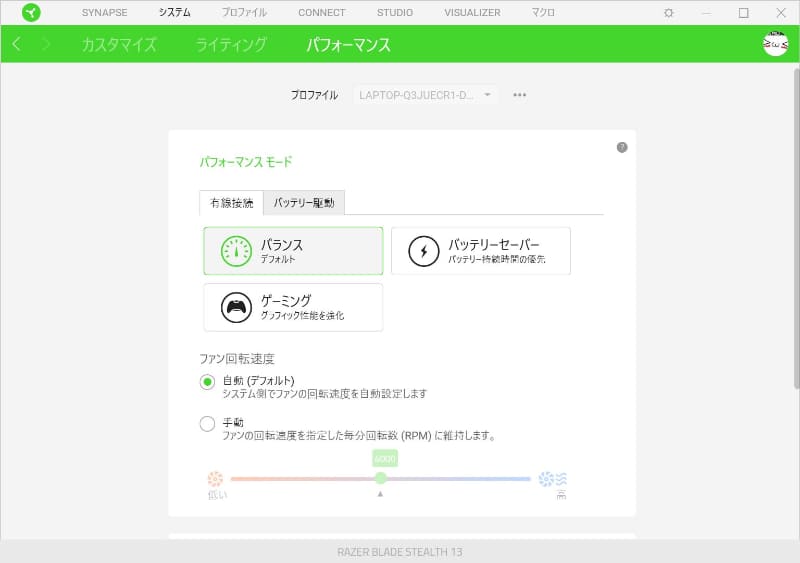
Task: Minimize the Synapse window
Action: tap(707, 13)
